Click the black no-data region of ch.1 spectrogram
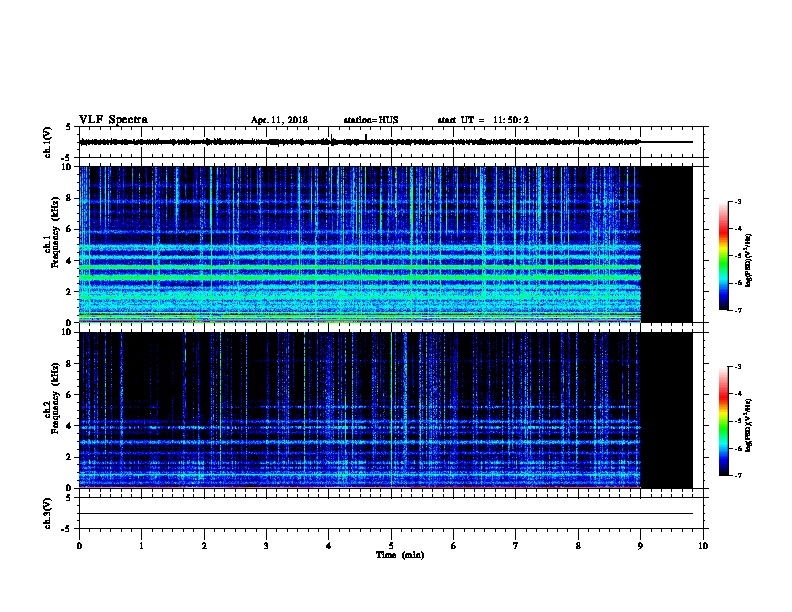792x612 pixels. [667, 244]
